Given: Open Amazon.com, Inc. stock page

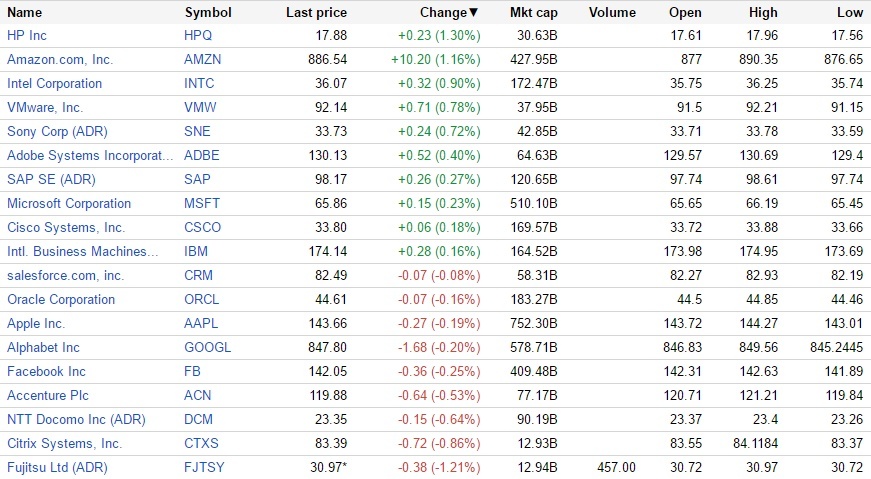Looking at the screenshot, I should [60, 59].
